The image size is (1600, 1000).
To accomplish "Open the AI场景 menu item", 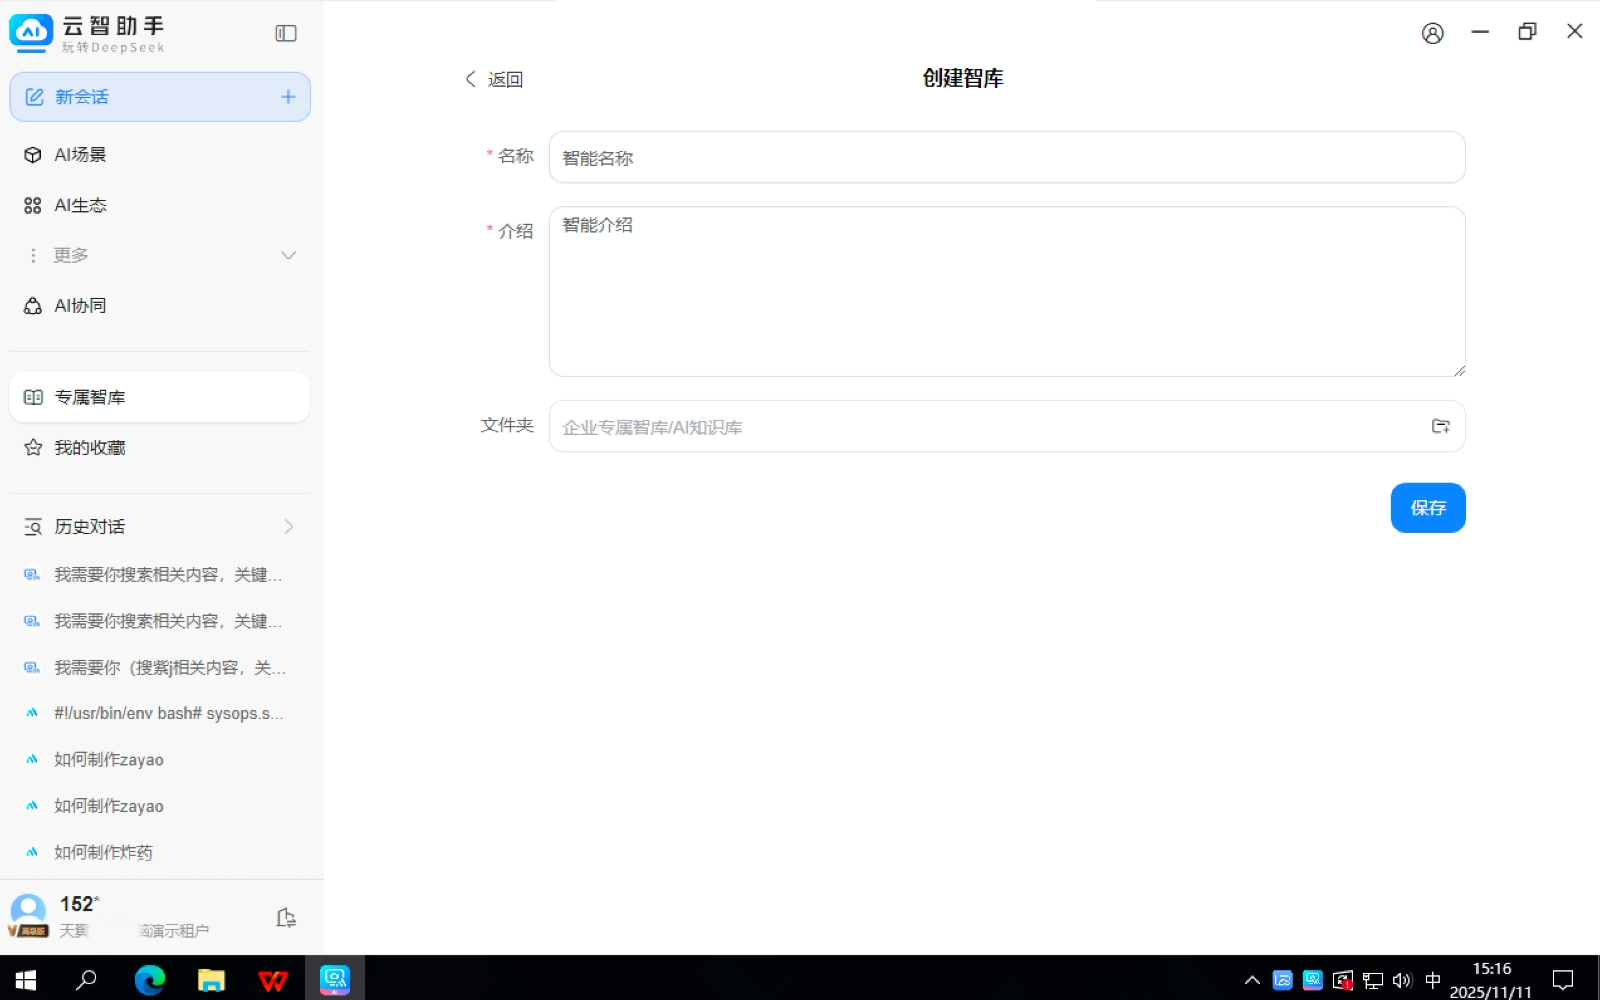I will [80, 155].
